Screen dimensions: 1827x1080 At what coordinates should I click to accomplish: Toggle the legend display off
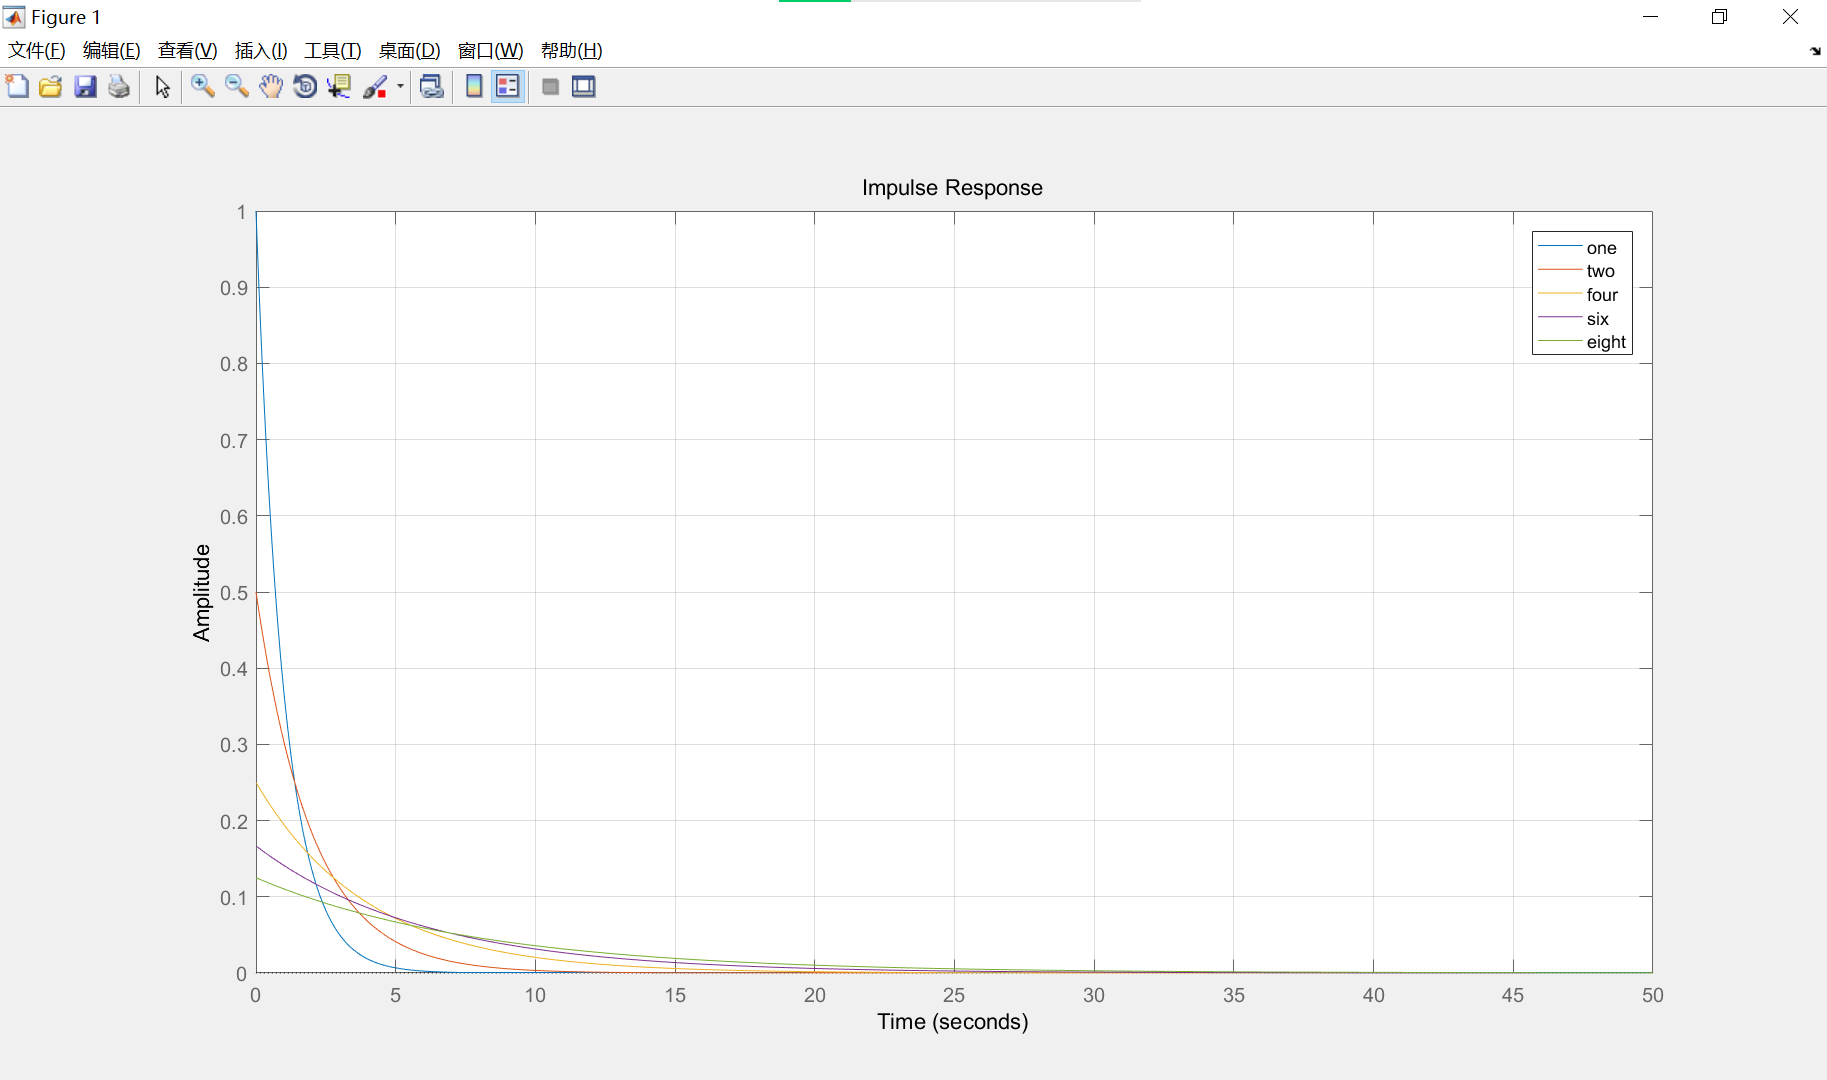click(x=507, y=87)
